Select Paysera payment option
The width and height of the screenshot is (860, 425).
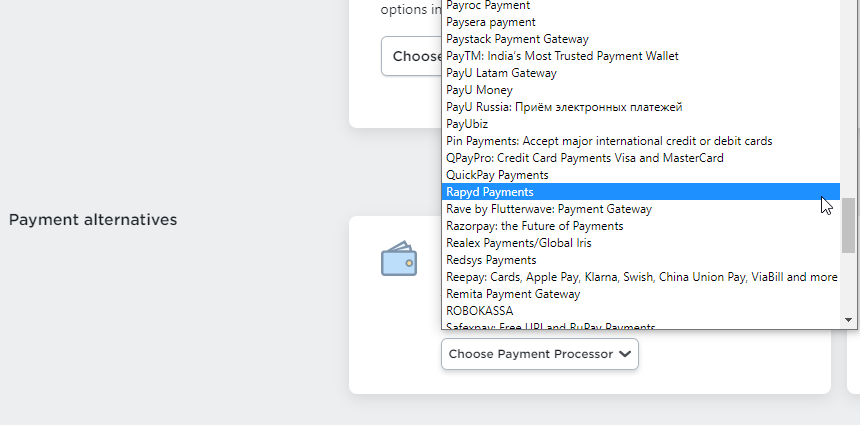click(x=490, y=22)
